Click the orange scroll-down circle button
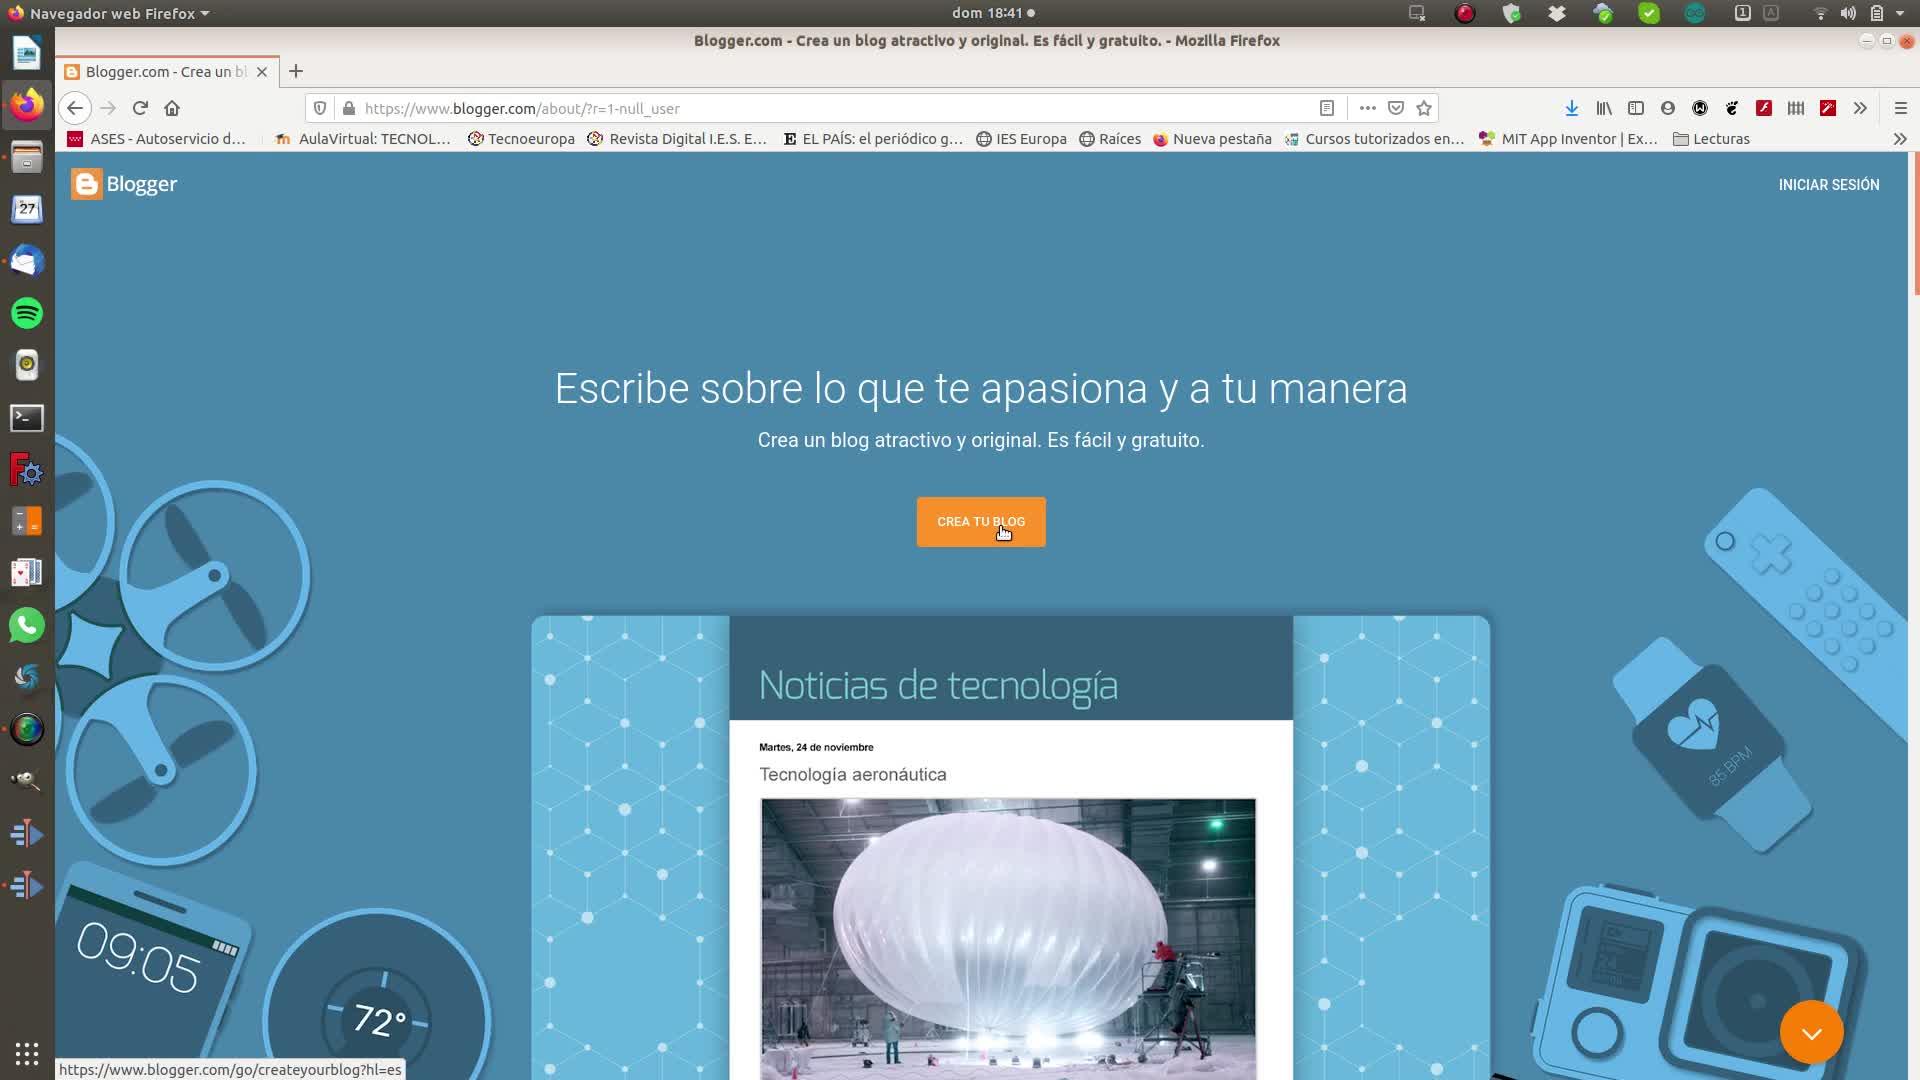Viewport: 1920px width, 1080px height. point(1811,1032)
